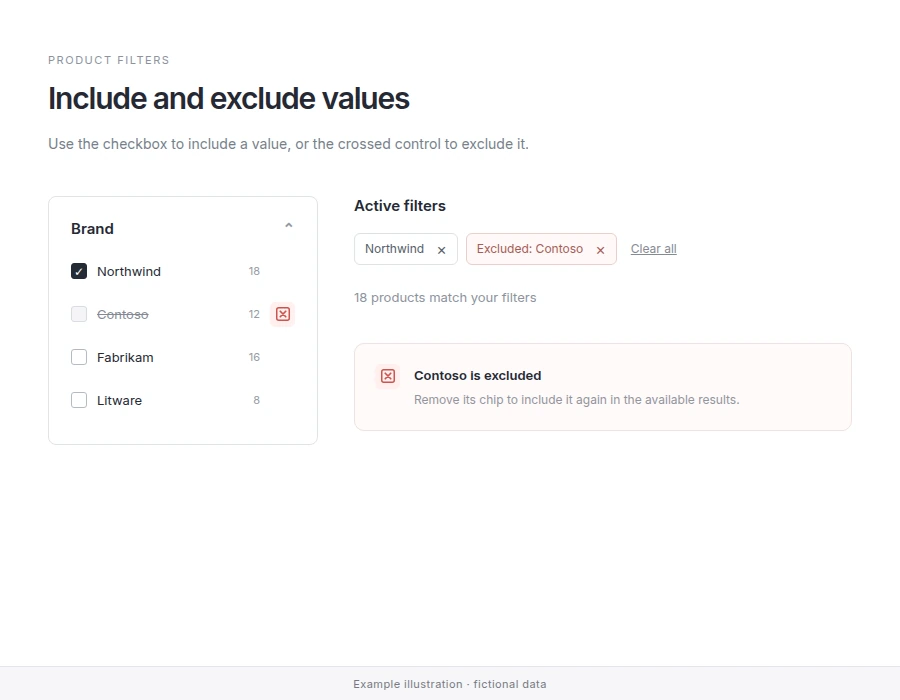Viewport: 900px width, 700px height.
Task: Click the 'Example illustration' footer text
Action: click(450, 684)
